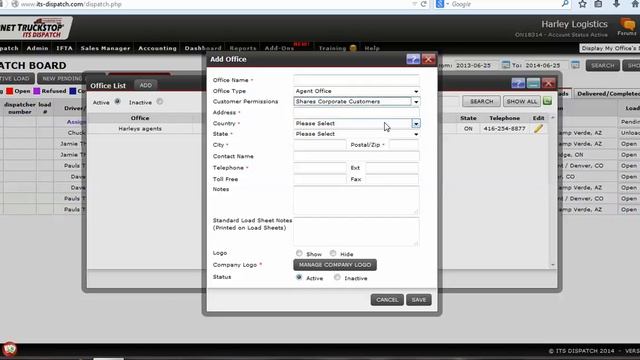Open the From date calendar icon

(x=506, y=65)
